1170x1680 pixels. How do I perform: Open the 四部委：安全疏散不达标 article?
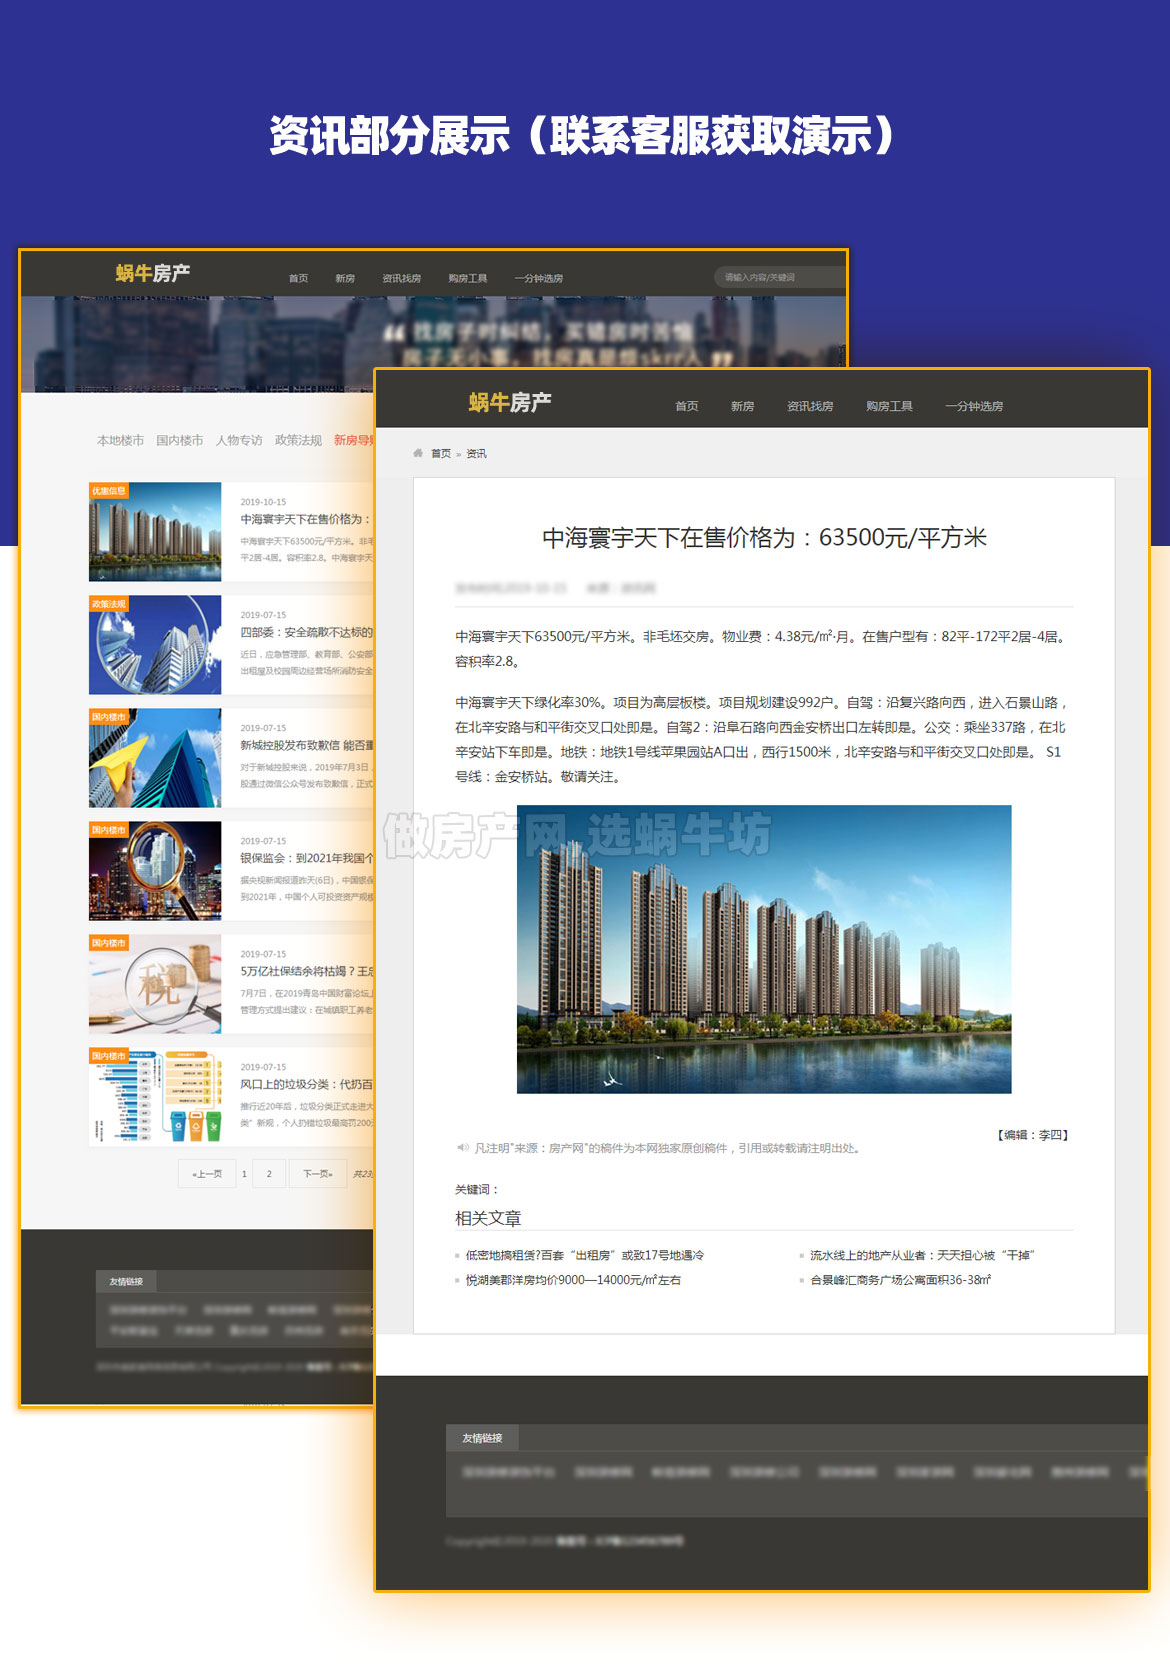(306, 632)
